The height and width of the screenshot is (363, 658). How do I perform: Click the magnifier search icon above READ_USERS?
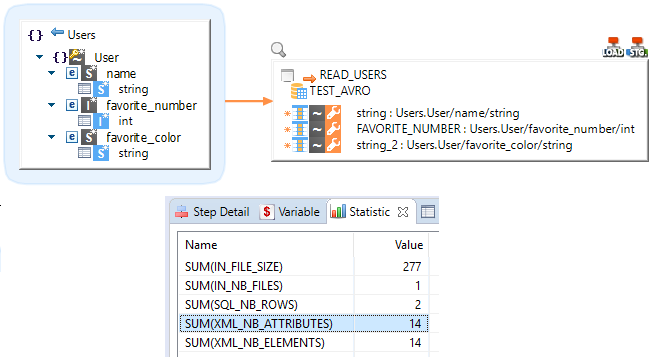pos(278,50)
